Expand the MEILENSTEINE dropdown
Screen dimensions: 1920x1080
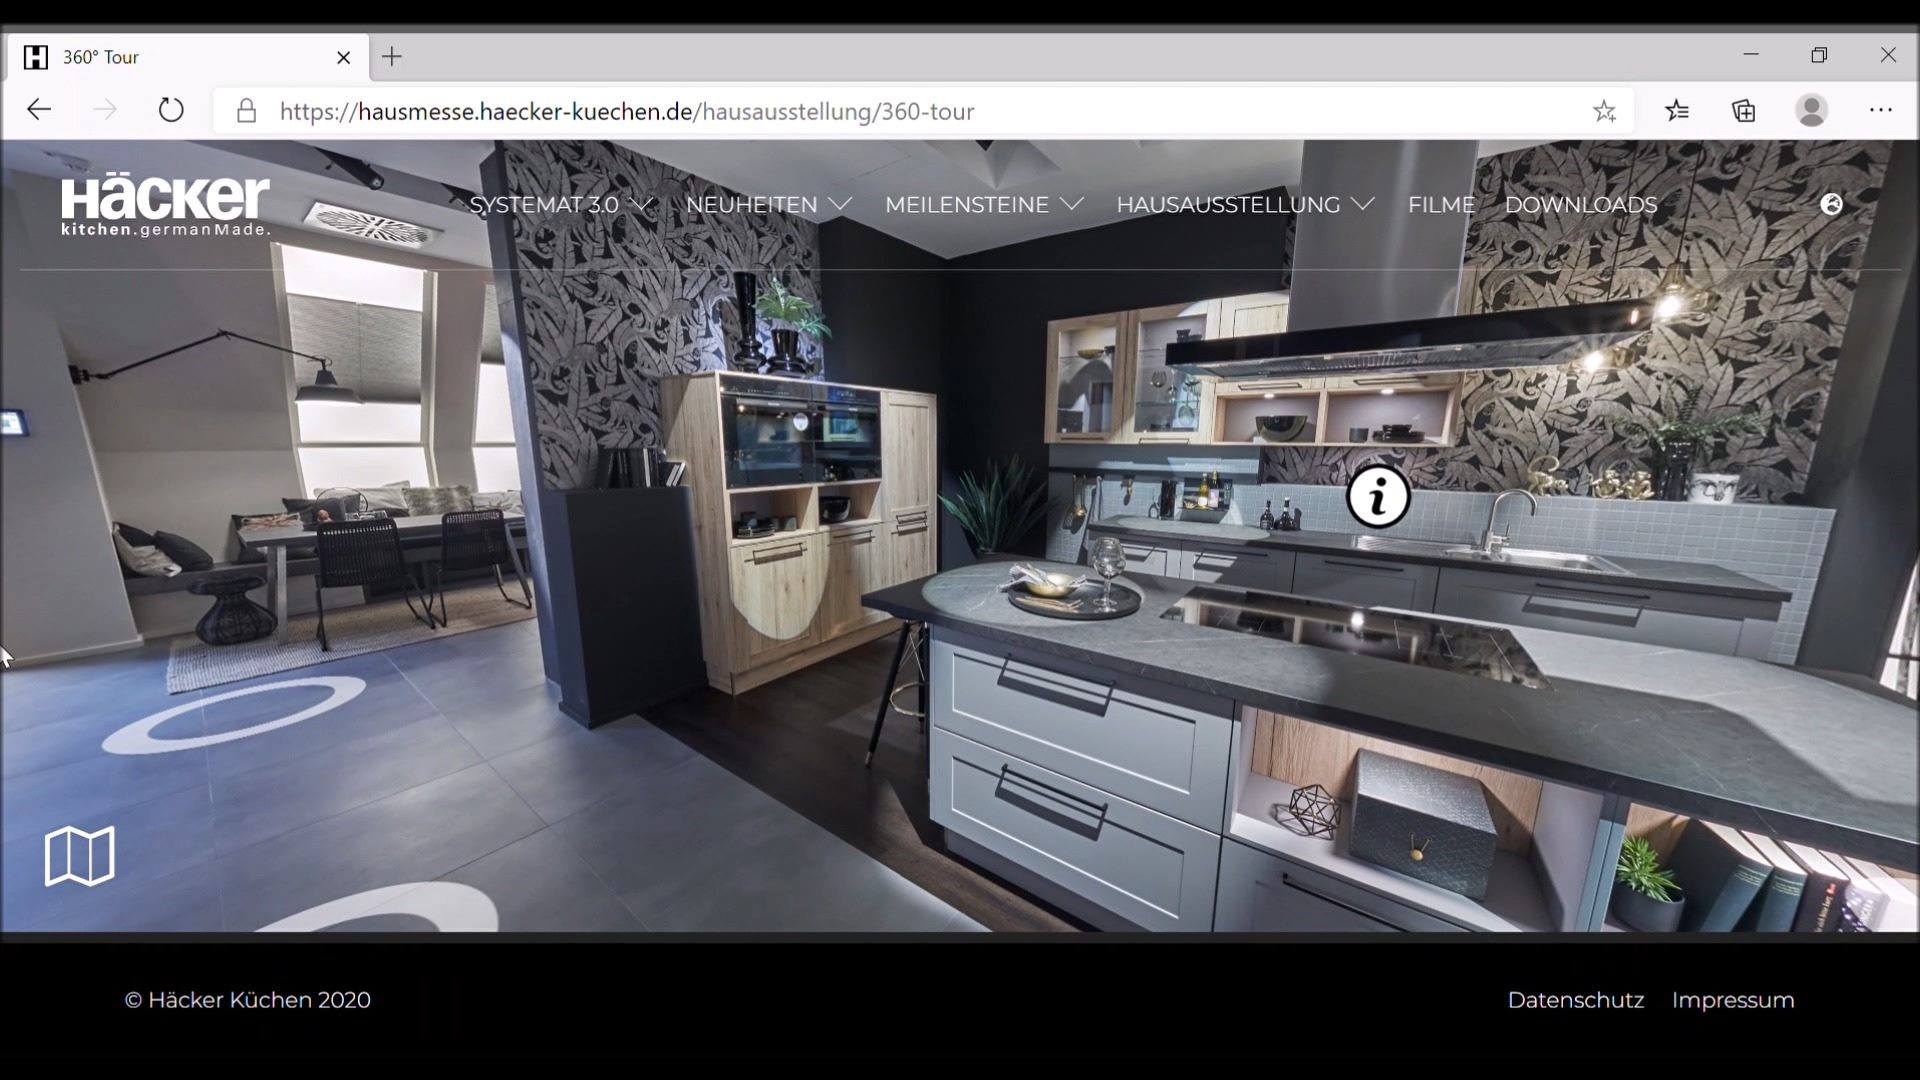coord(984,204)
